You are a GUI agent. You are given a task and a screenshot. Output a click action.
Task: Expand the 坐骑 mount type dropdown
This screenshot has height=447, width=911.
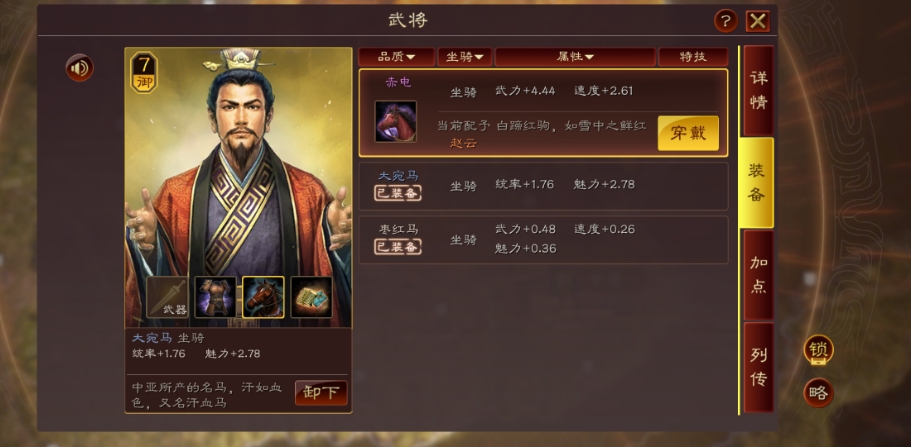[465, 57]
